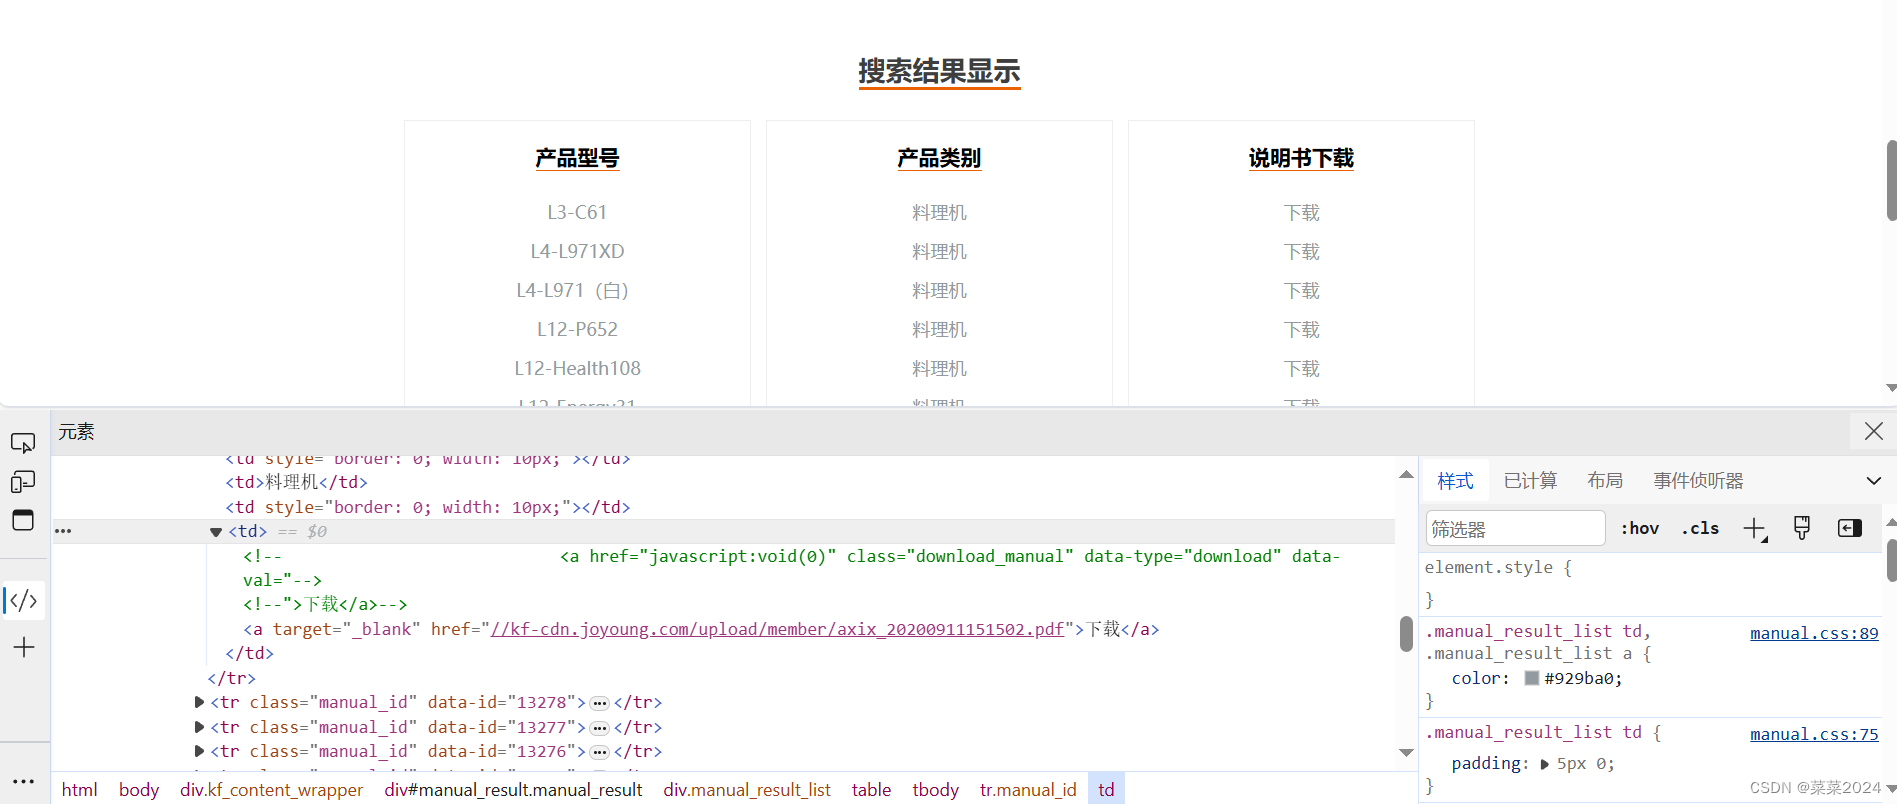Activate the inspect element picker icon
Screen dimensions: 1897x804
point(23,443)
